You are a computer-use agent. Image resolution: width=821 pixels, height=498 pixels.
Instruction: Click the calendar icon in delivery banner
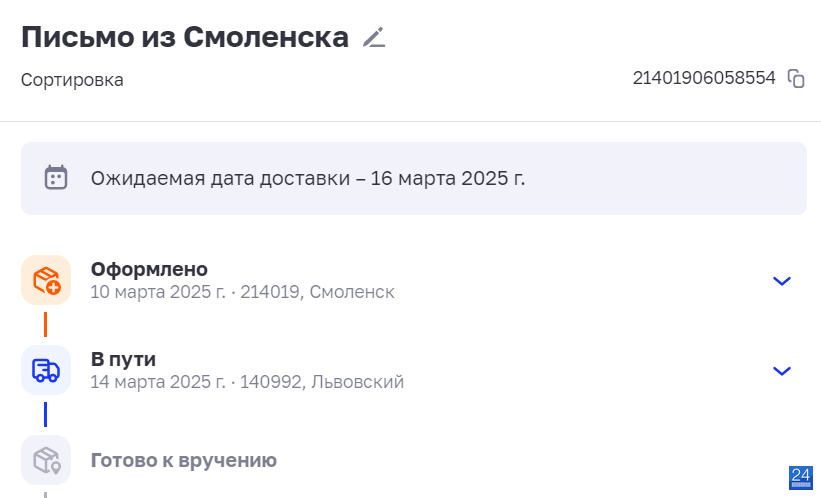pyautogui.click(x=56, y=178)
